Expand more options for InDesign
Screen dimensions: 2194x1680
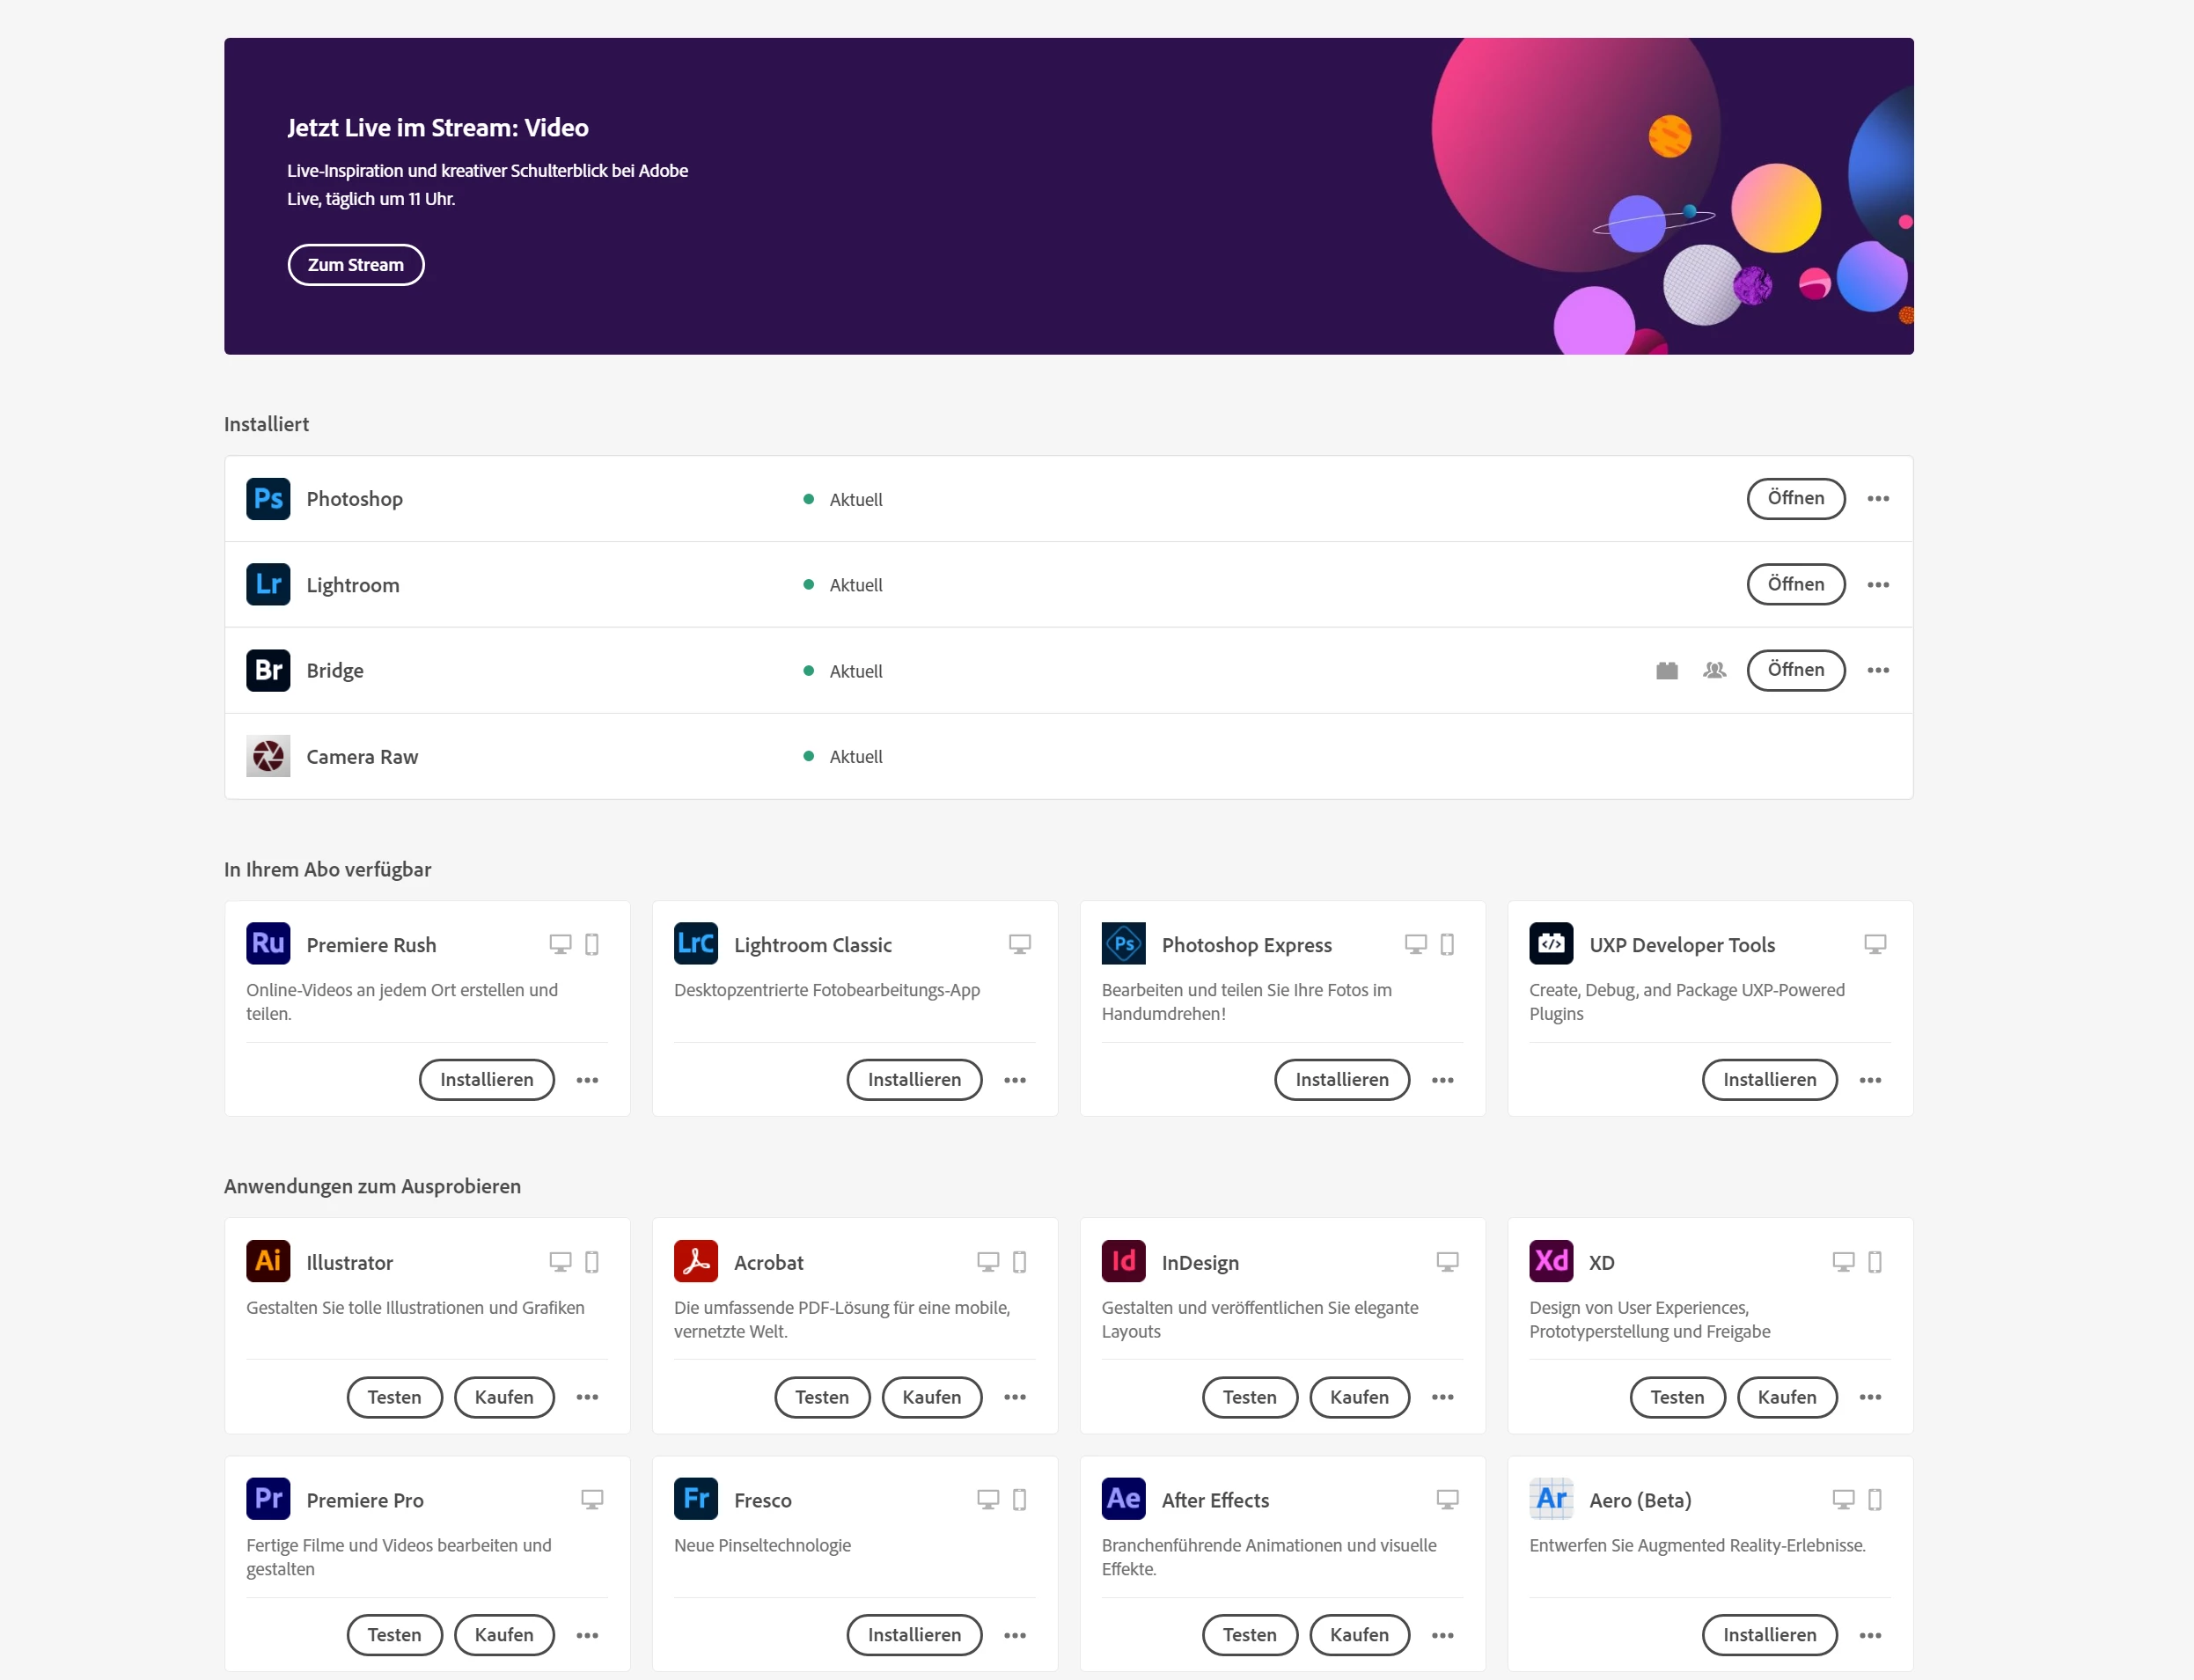click(x=1442, y=1398)
